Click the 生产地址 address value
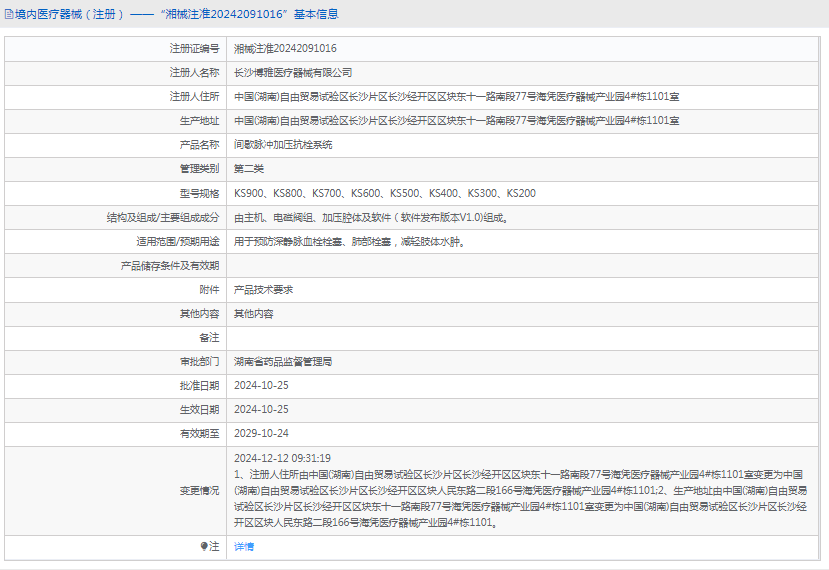 point(457,121)
